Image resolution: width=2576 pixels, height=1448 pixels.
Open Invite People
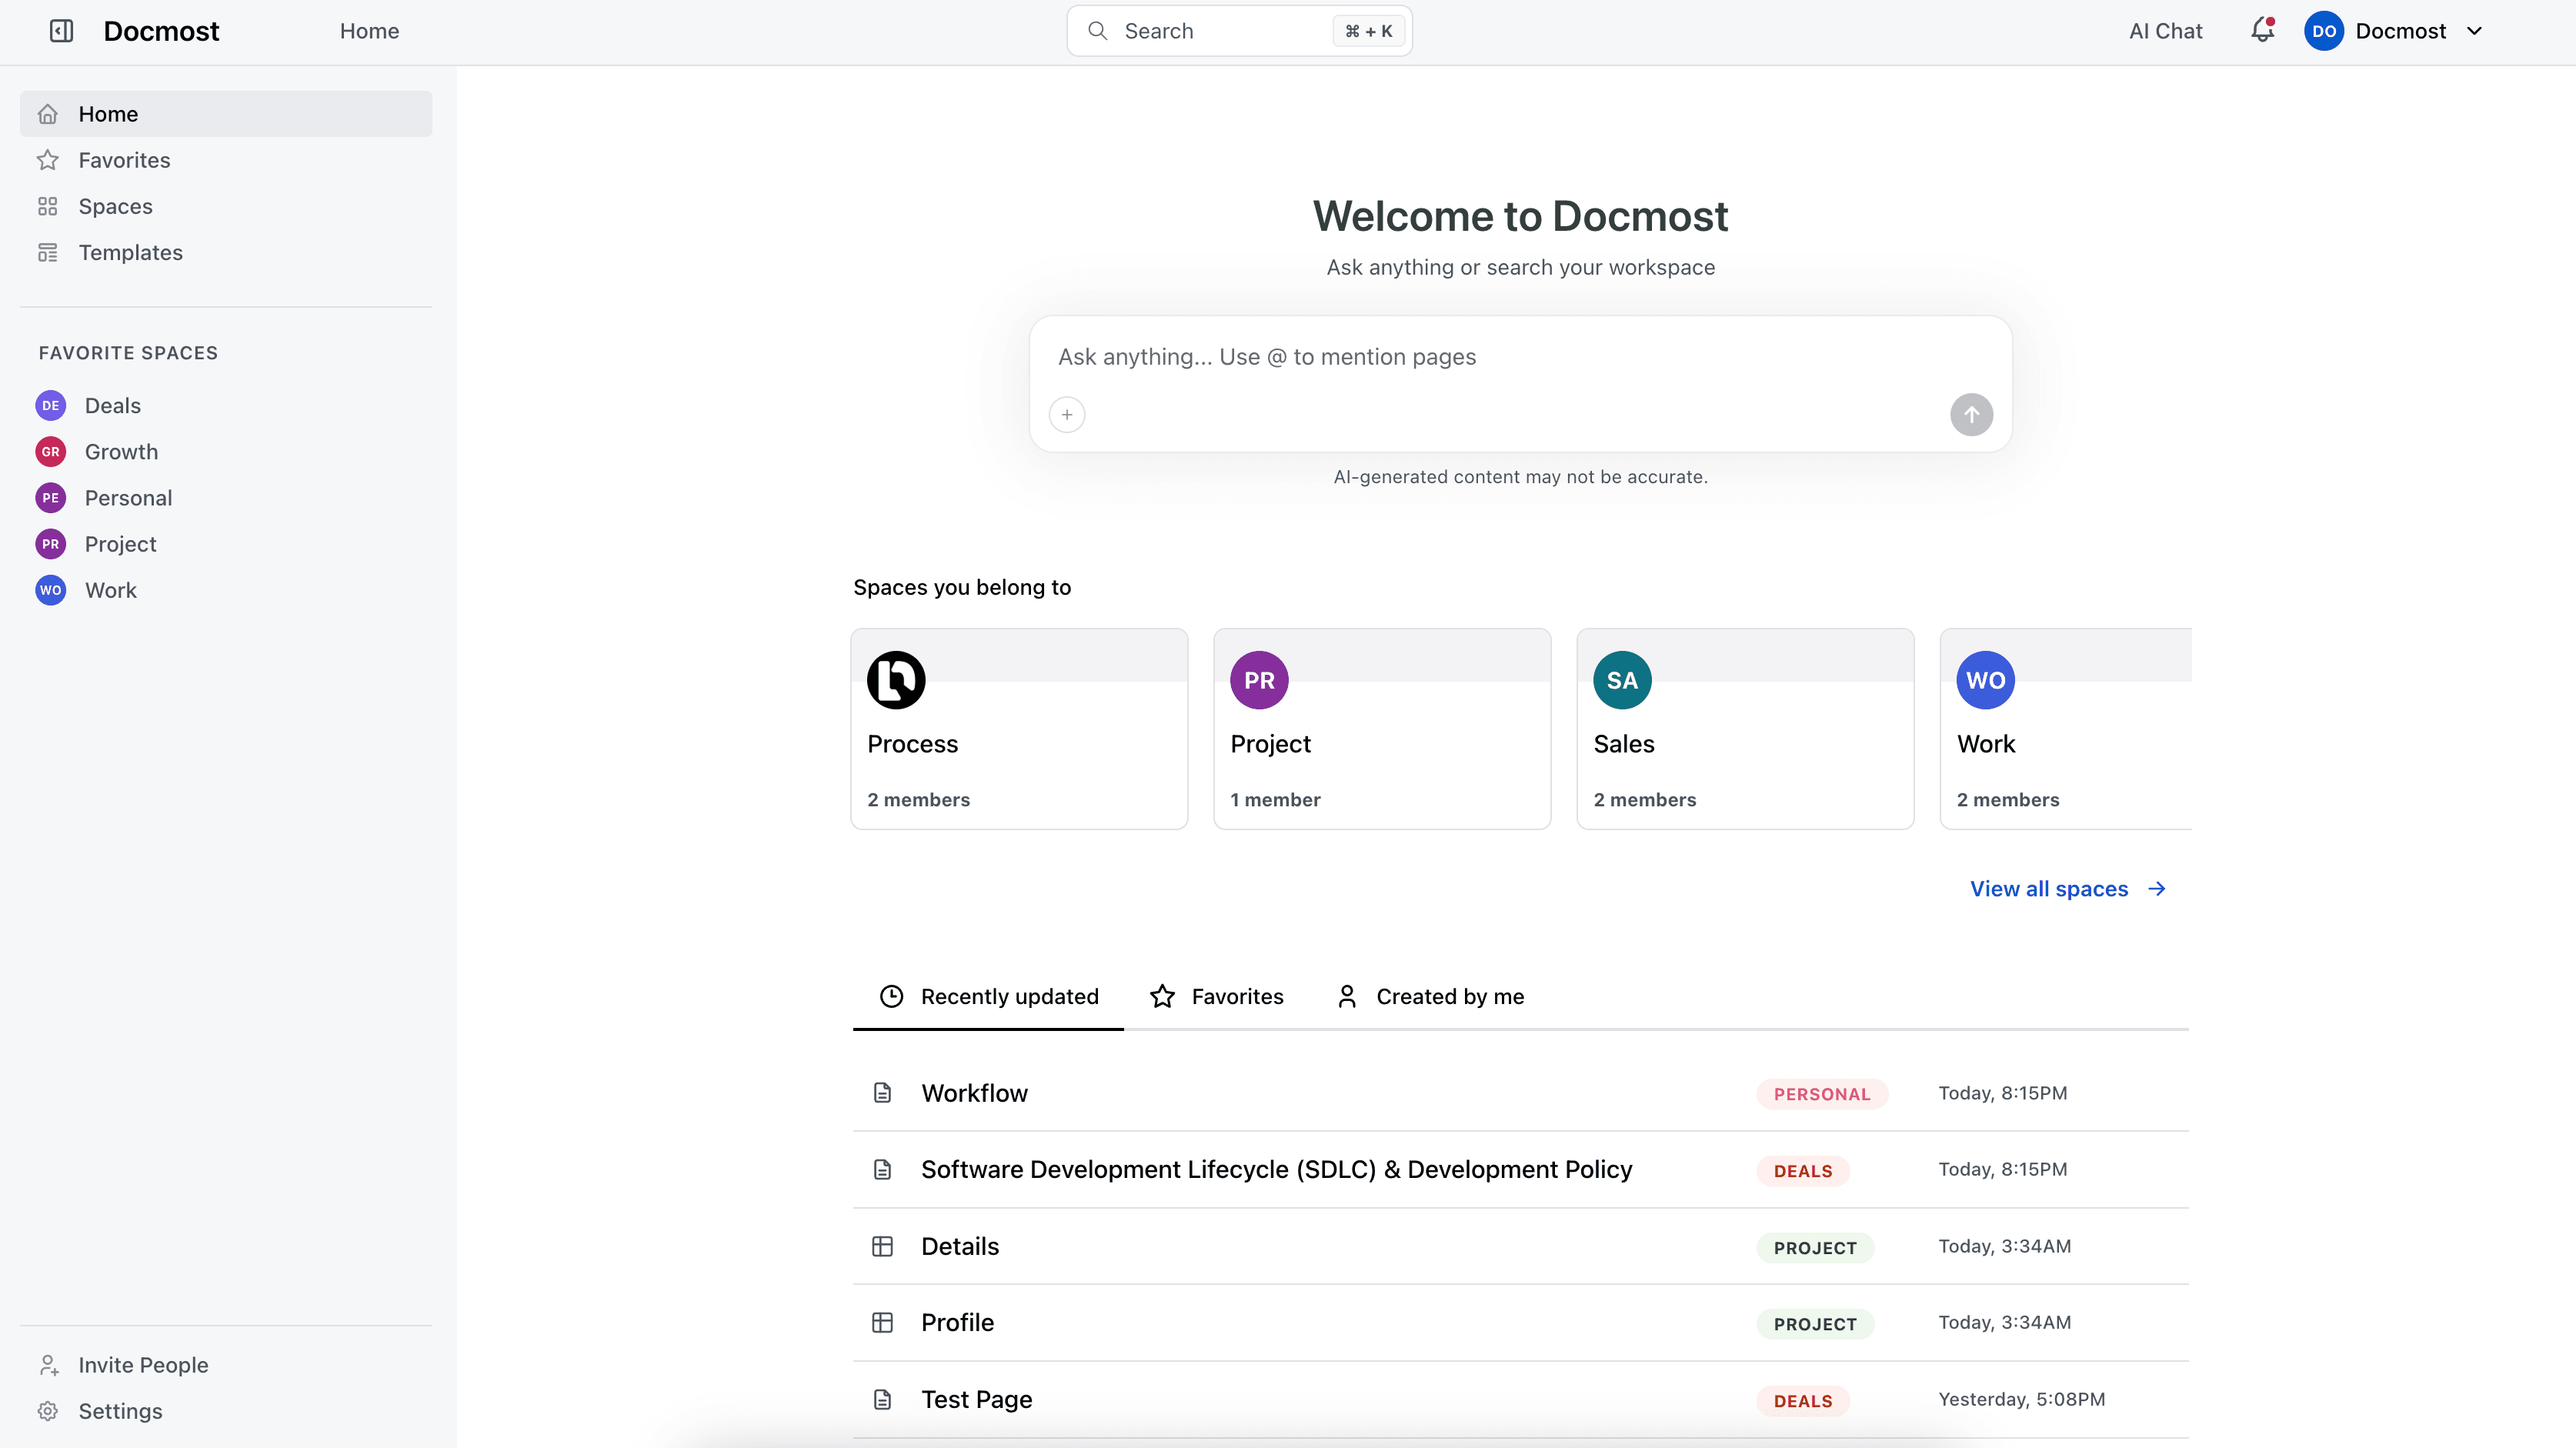226,1365
